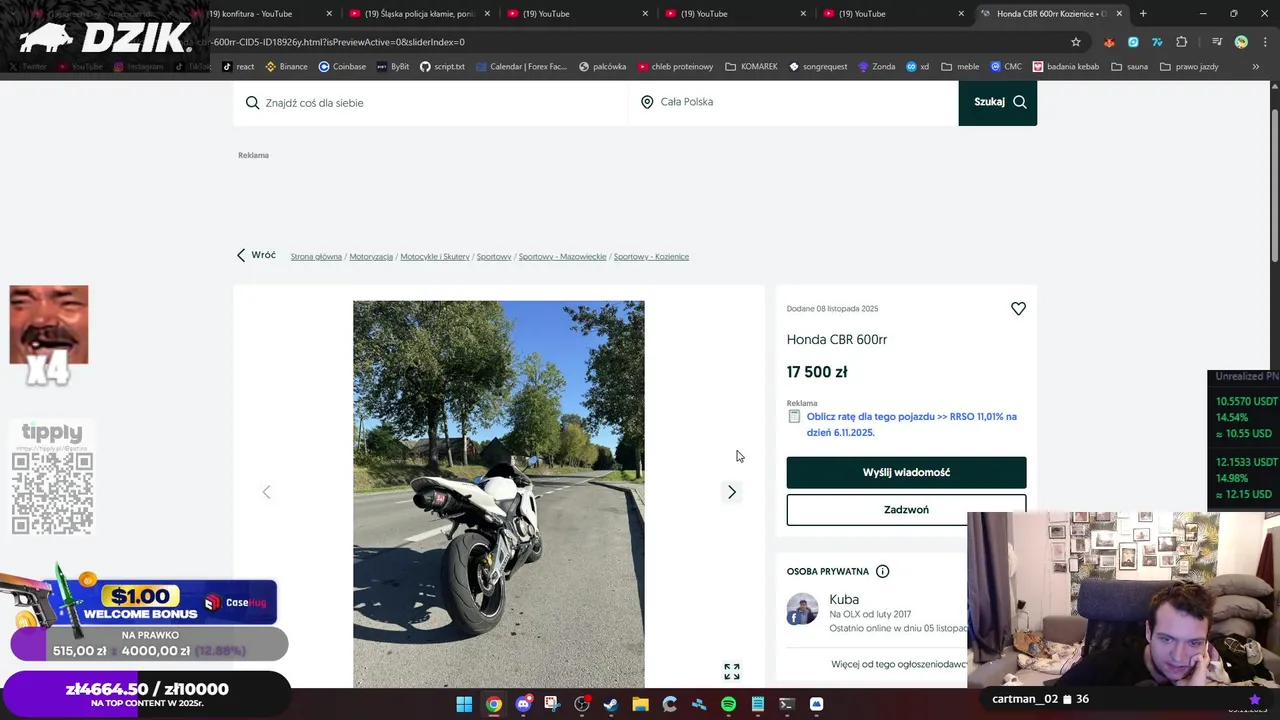Open 'Coinbase' bookmark

pos(342,67)
